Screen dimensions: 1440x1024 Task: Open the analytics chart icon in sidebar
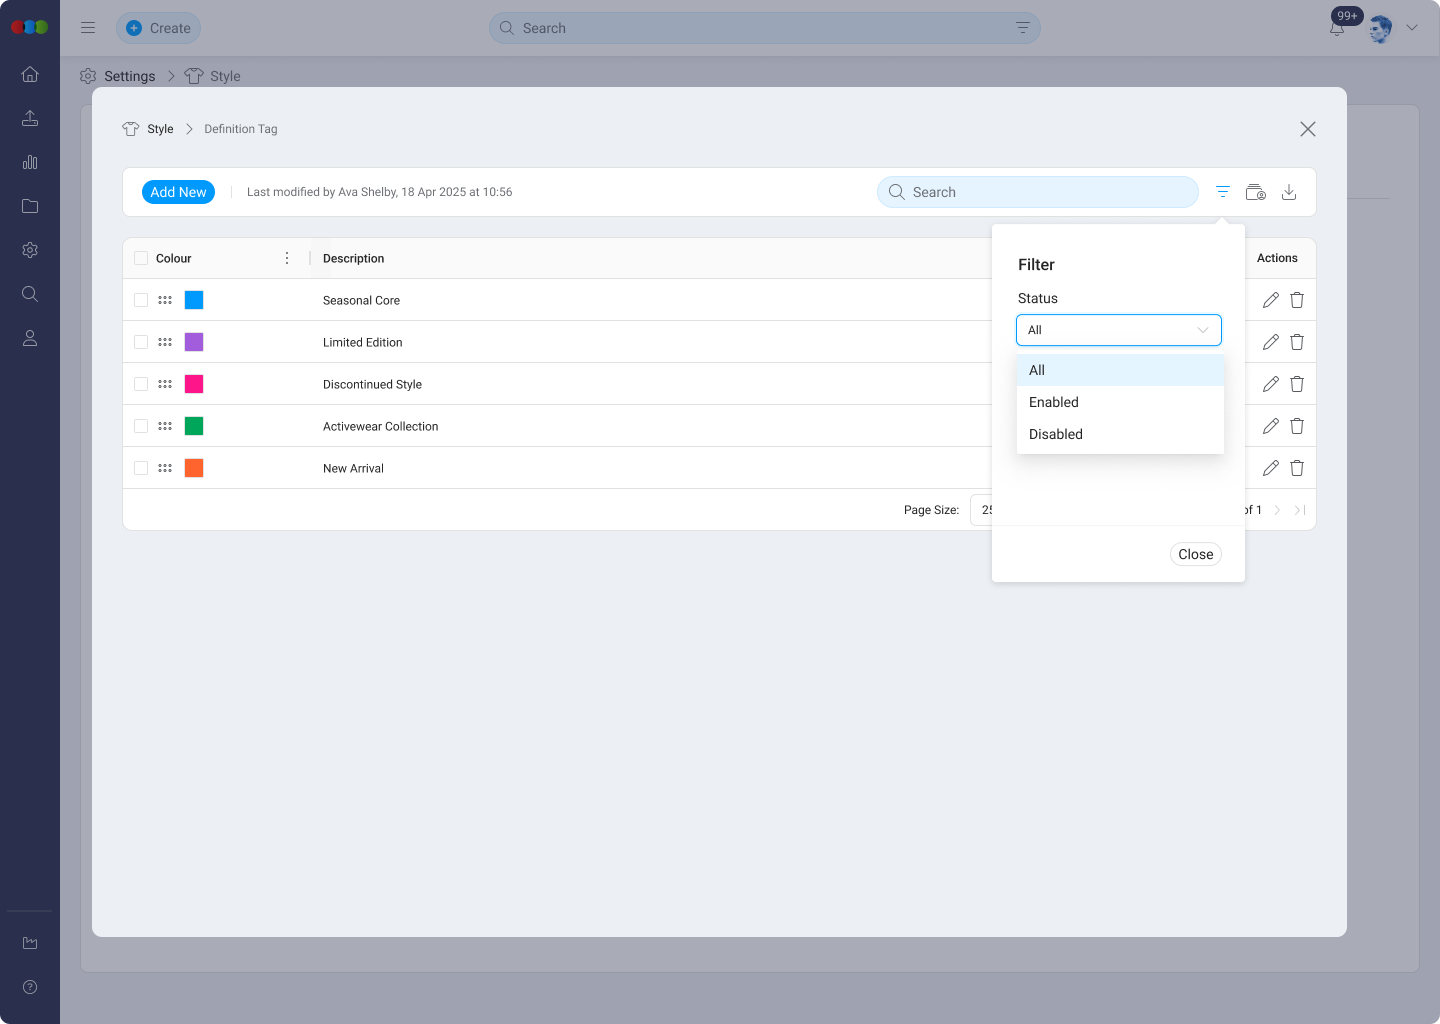coord(30,162)
